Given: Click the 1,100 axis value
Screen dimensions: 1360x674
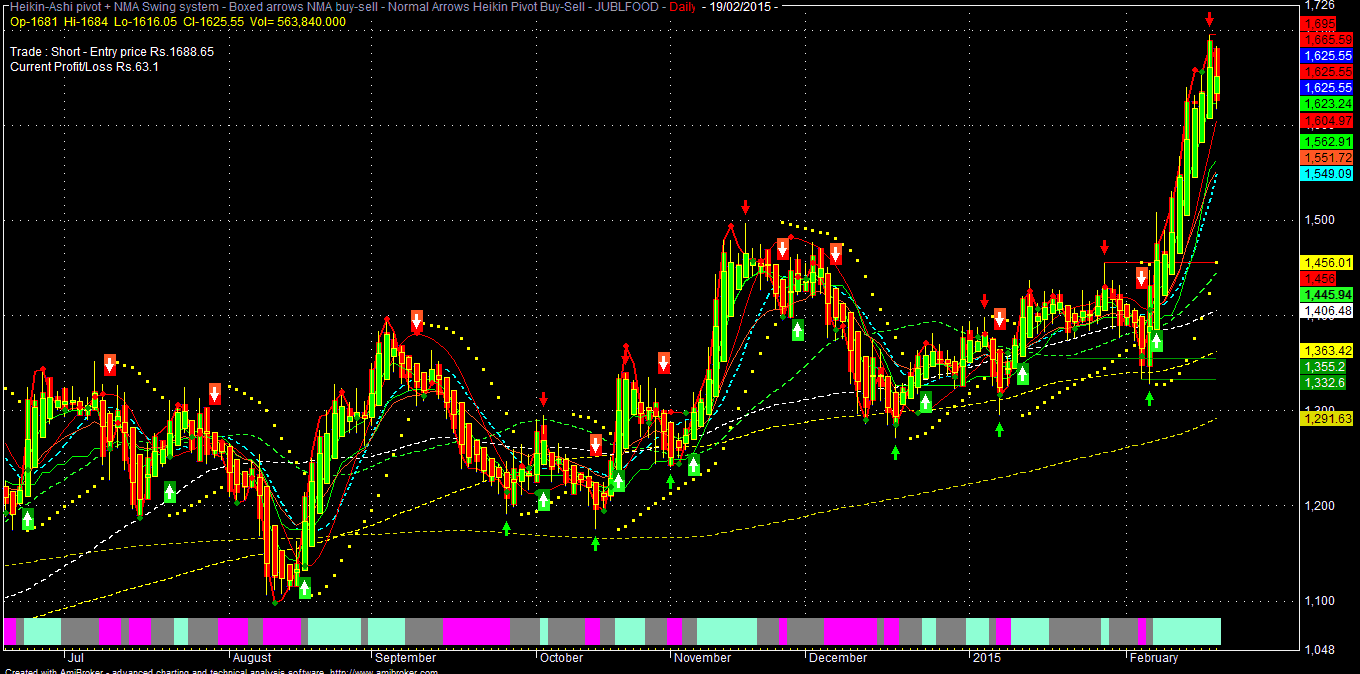Looking at the screenshot, I should pos(1321,601).
